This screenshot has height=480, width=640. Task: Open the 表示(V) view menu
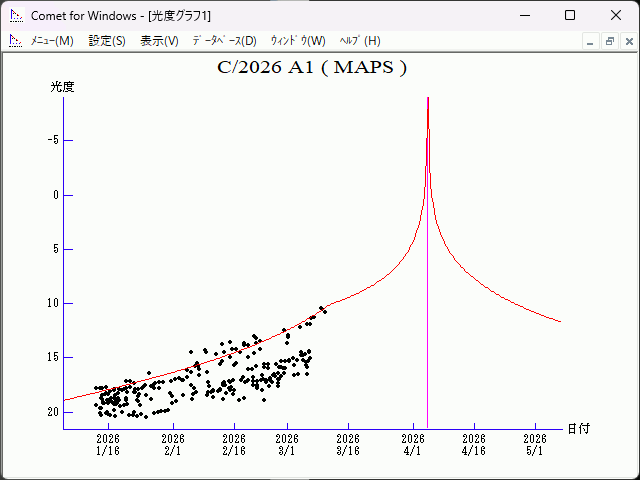[159, 41]
